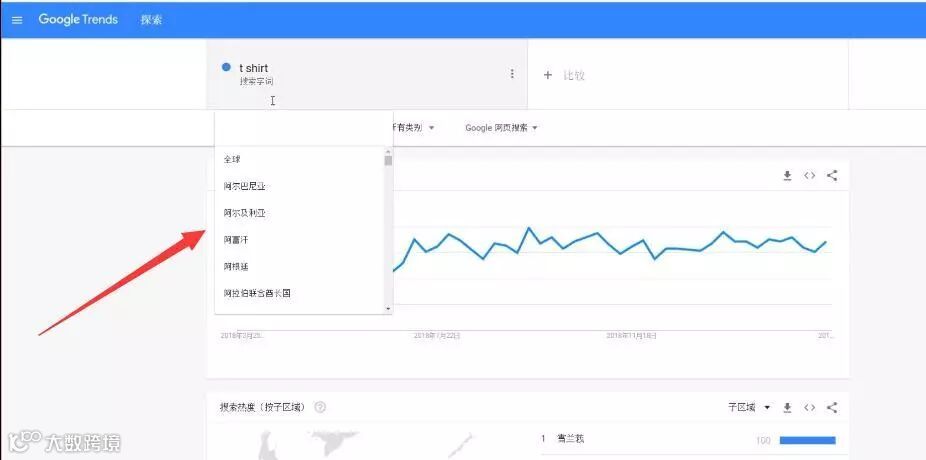Screen dimensions: 926x460
Task: Add a comparison term with + 比较
Action: click(x=564, y=75)
